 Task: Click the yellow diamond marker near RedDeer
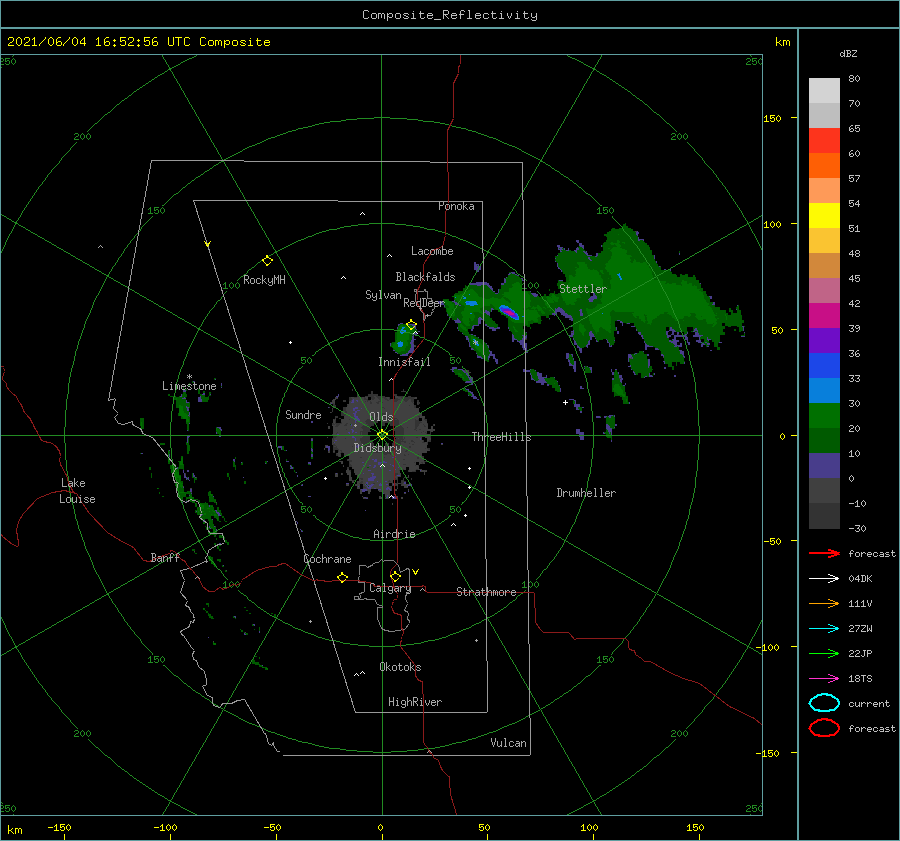point(411,325)
